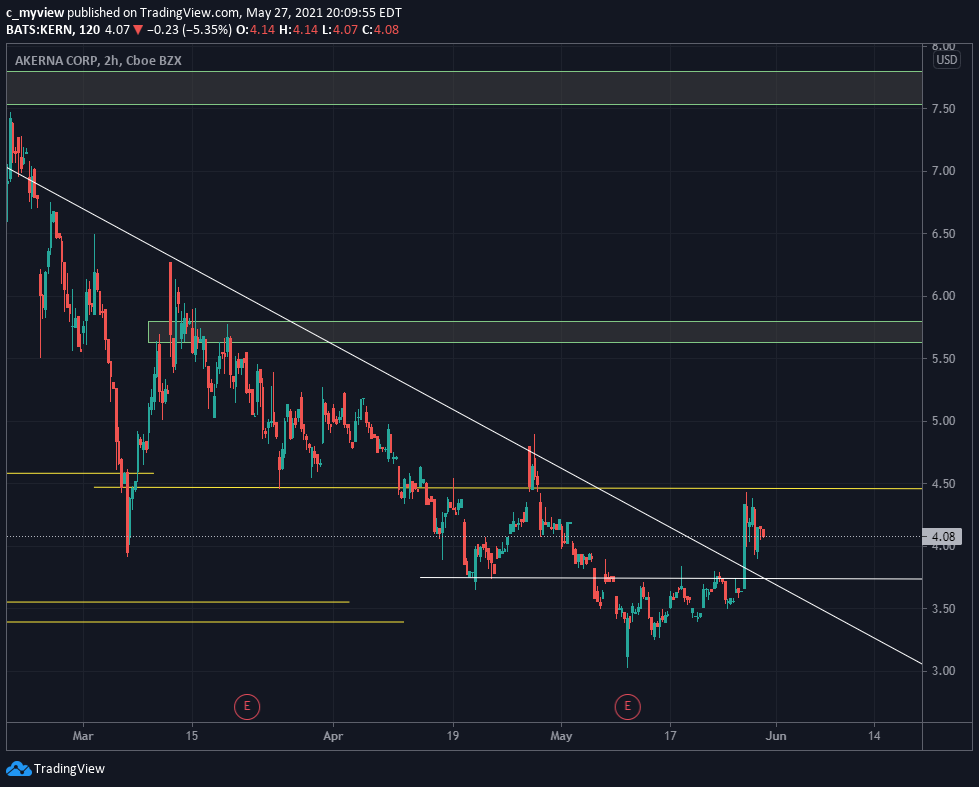Click the TradingView cloud logo icon
979x787 pixels.
[18, 768]
